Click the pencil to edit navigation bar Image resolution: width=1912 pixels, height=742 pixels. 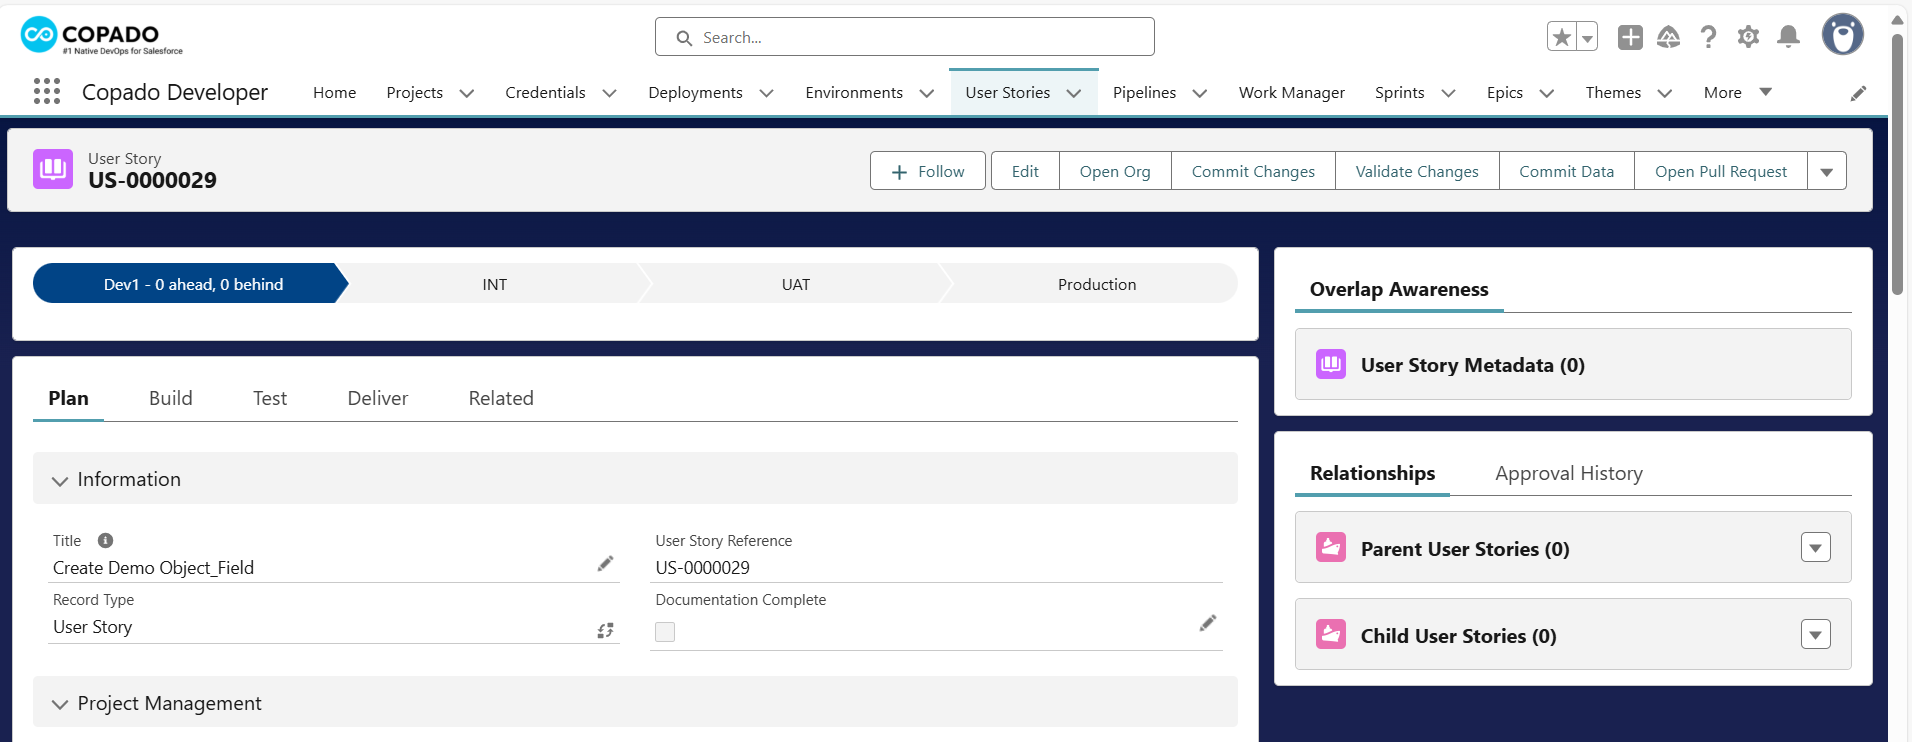click(1858, 93)
